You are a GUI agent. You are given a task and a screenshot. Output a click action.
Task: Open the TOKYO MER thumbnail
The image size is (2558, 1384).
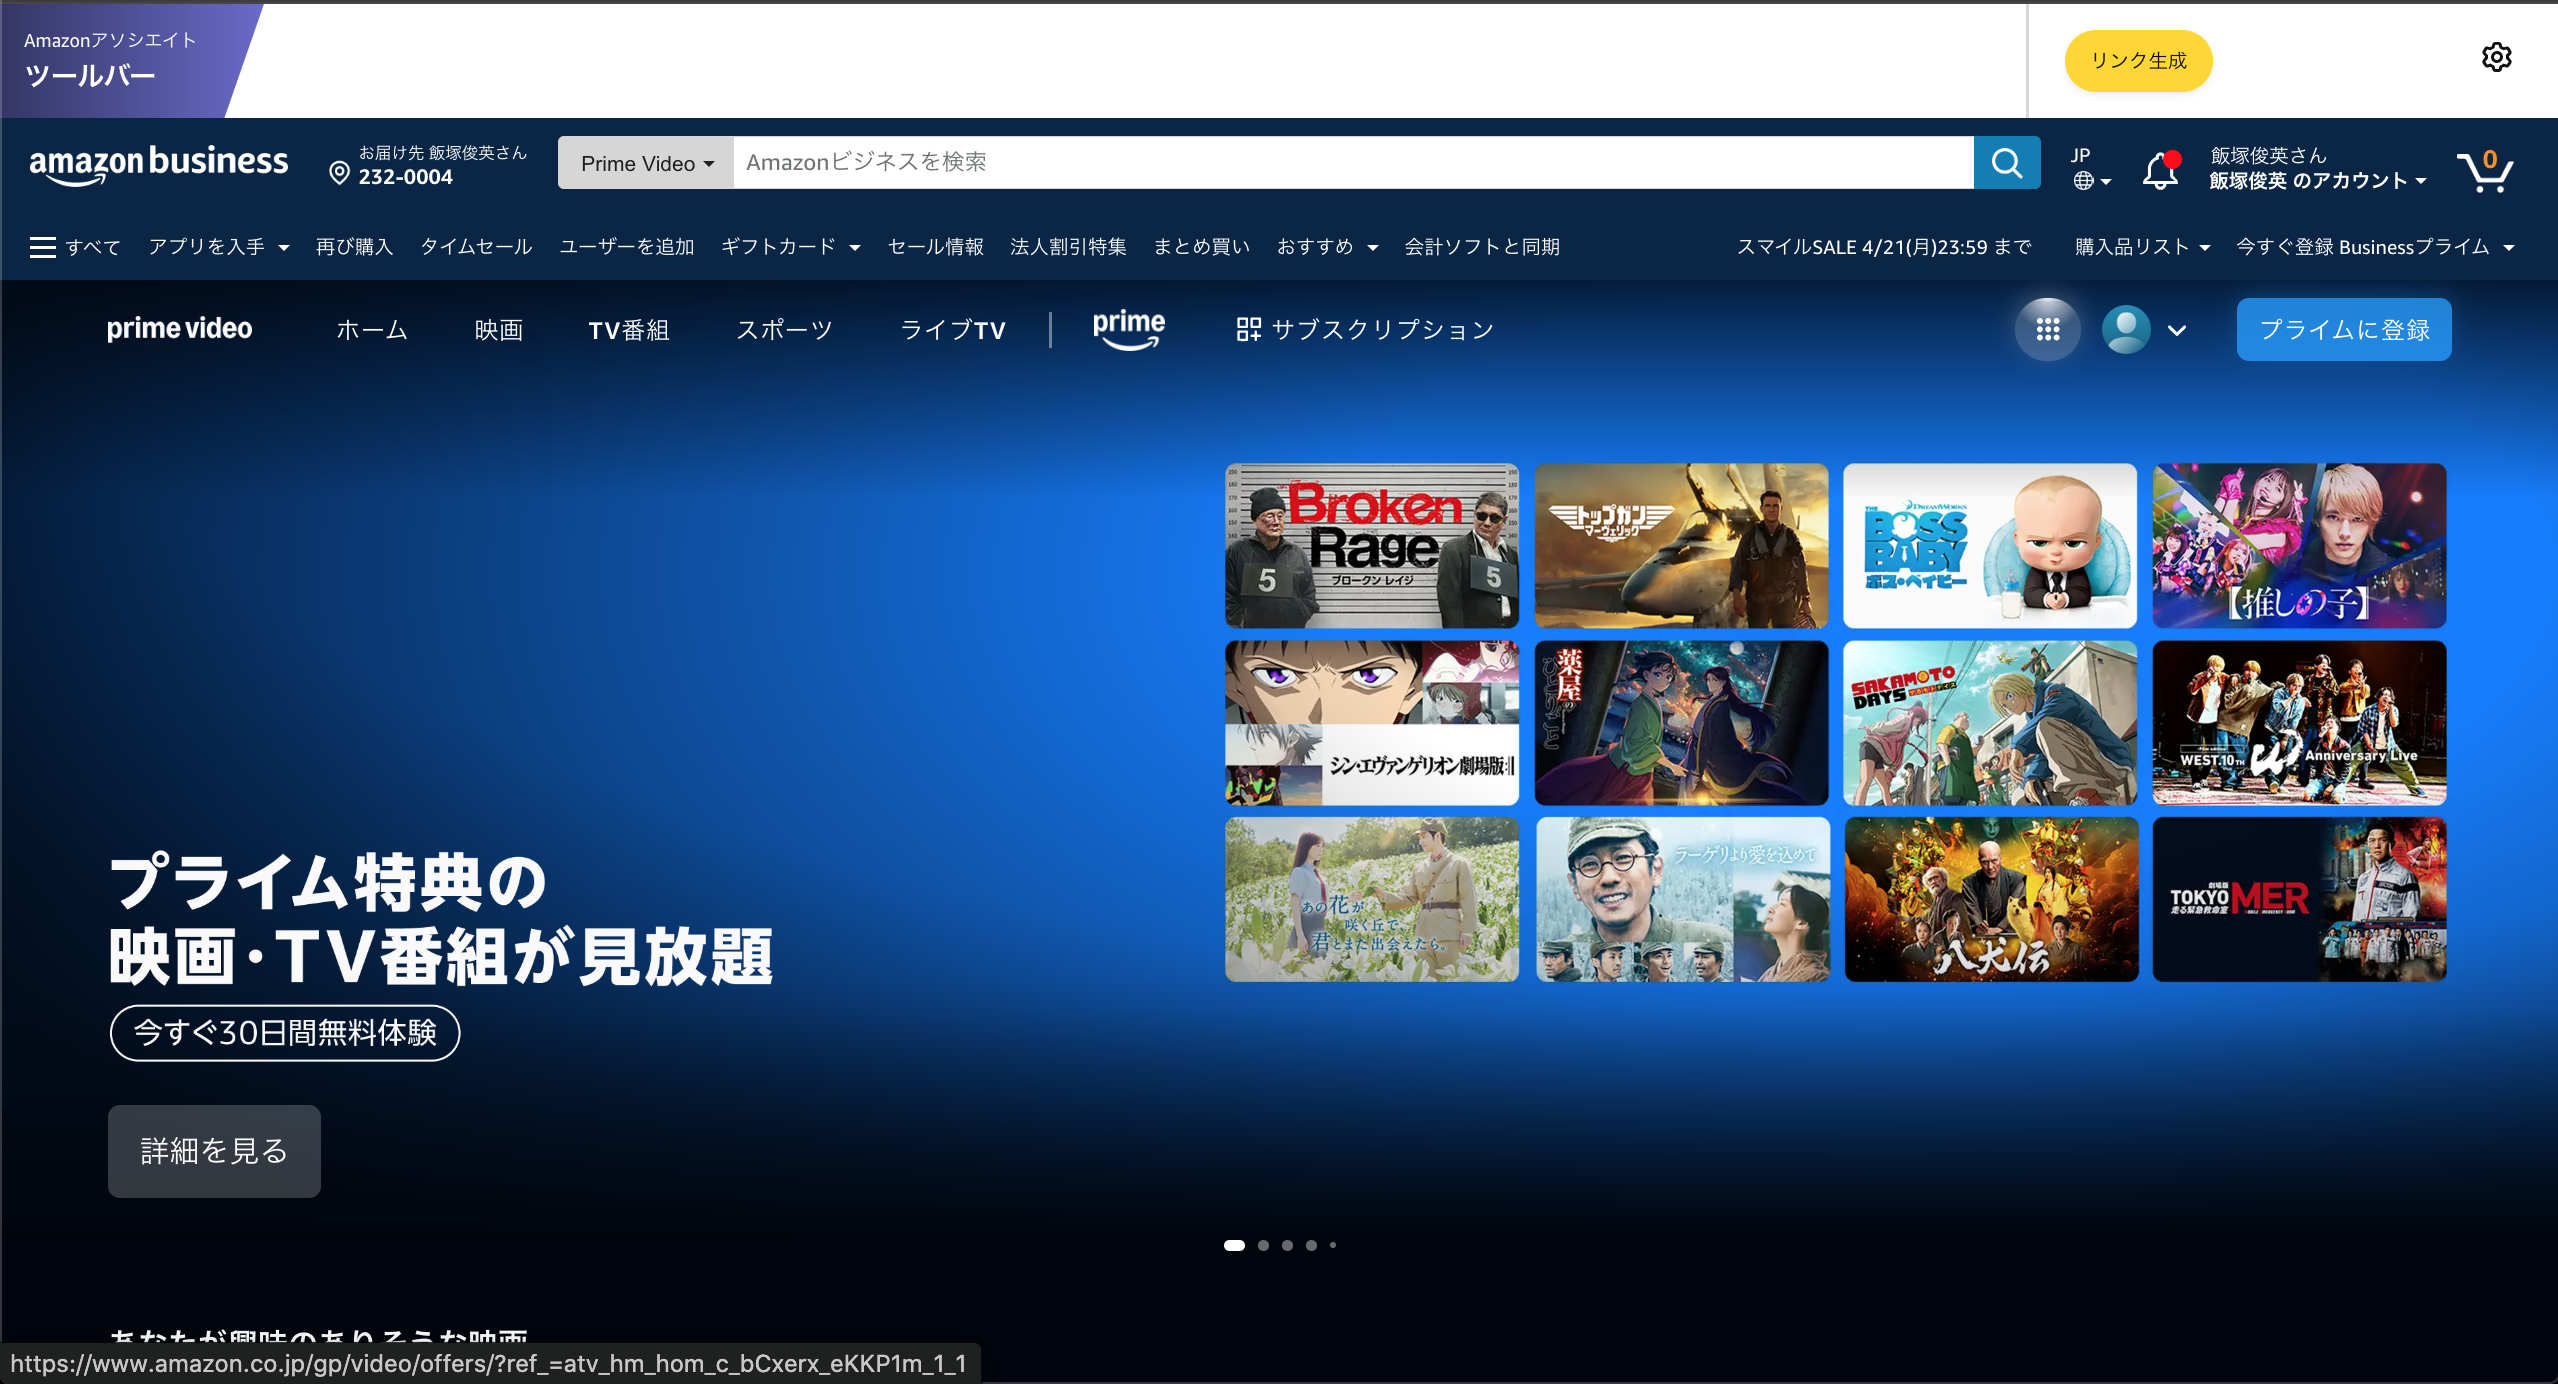[2300, 900]
